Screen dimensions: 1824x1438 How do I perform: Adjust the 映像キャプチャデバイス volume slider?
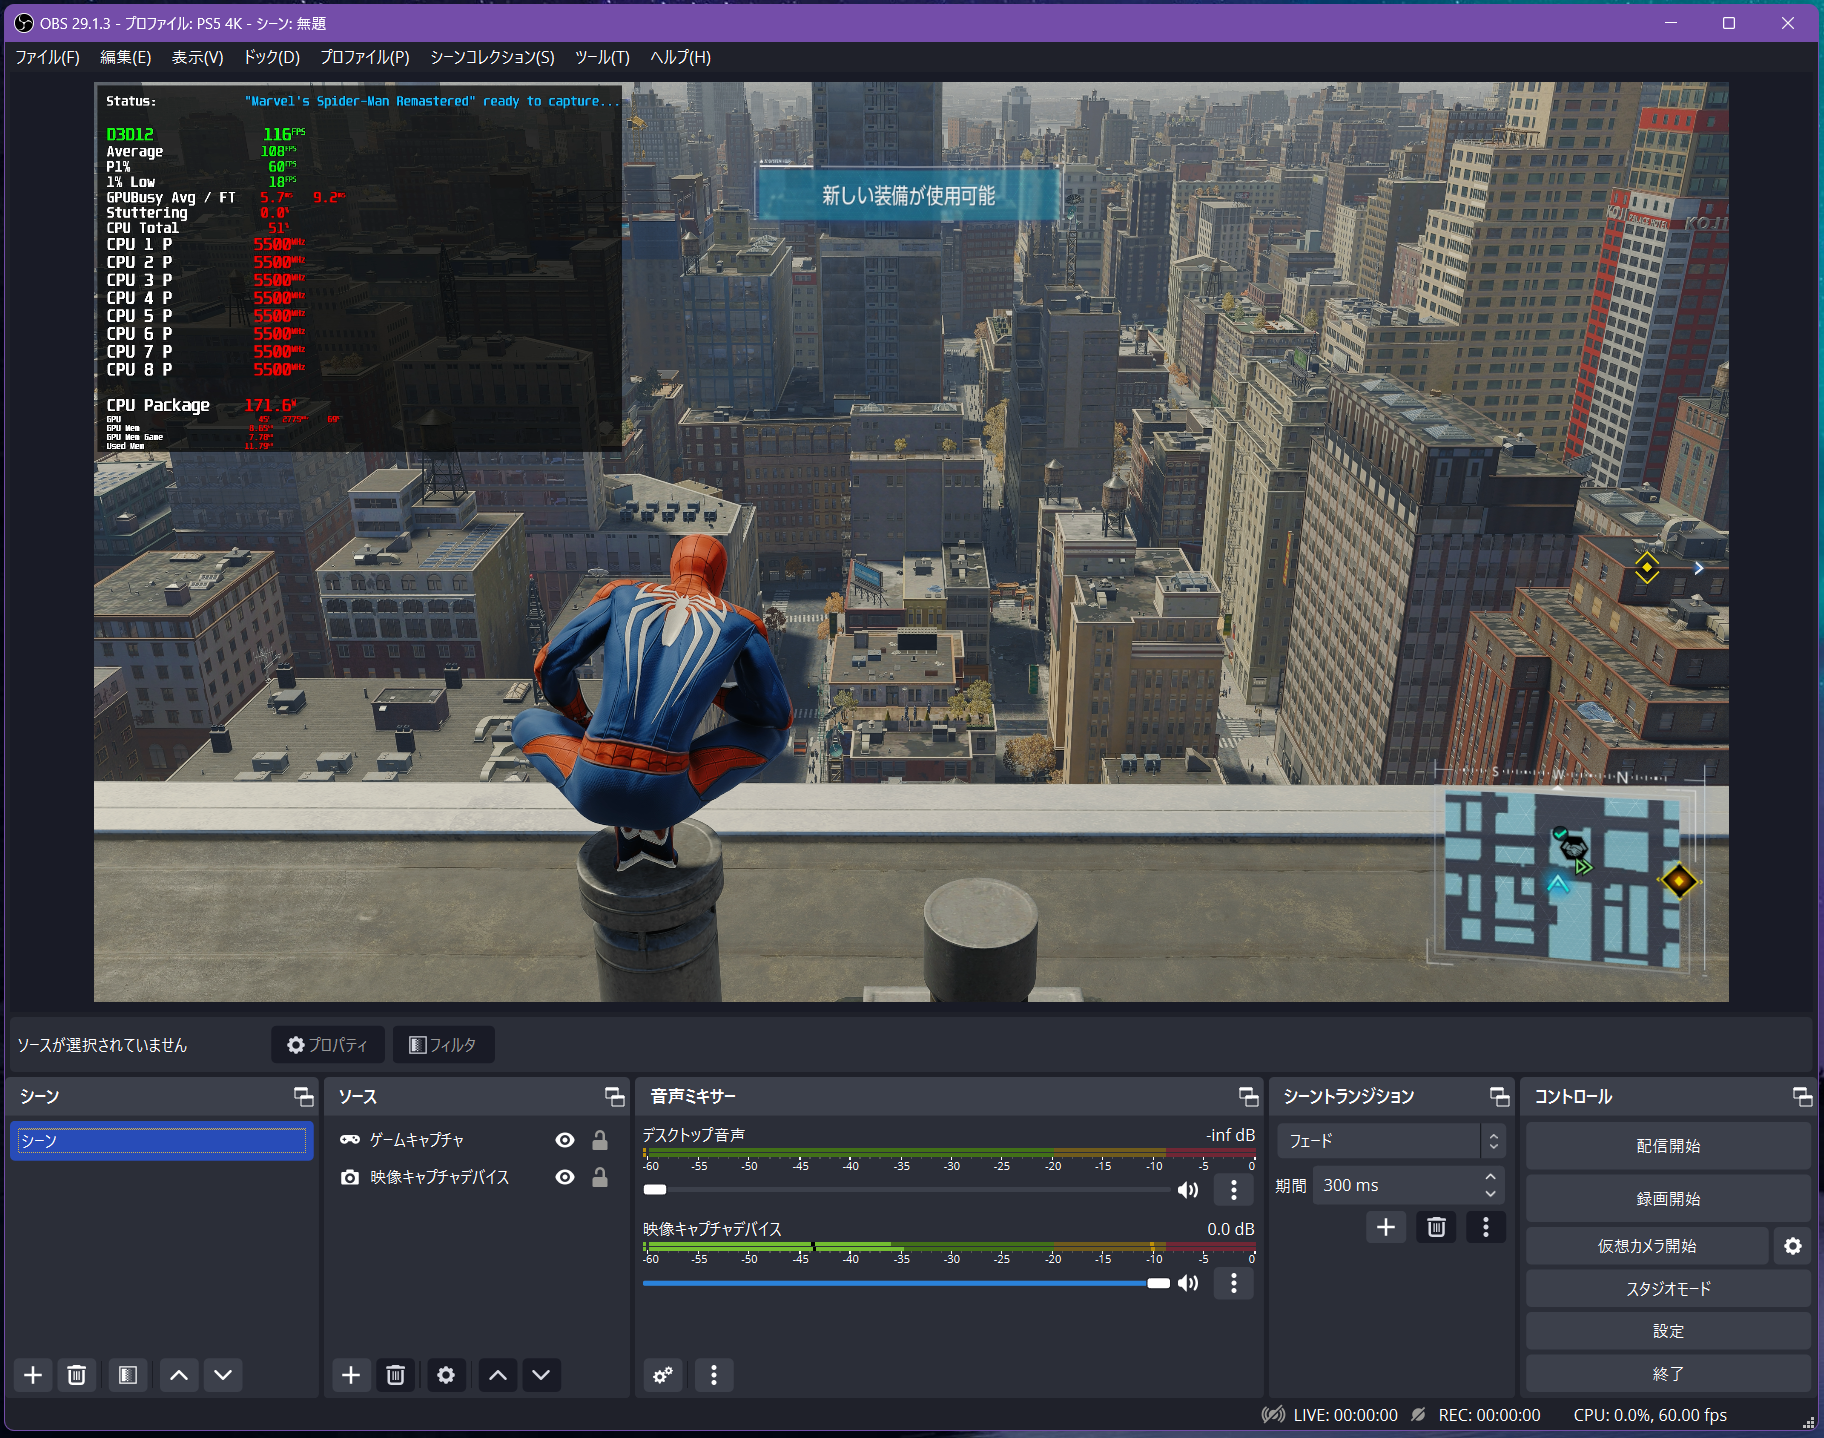coord(906,1283)
